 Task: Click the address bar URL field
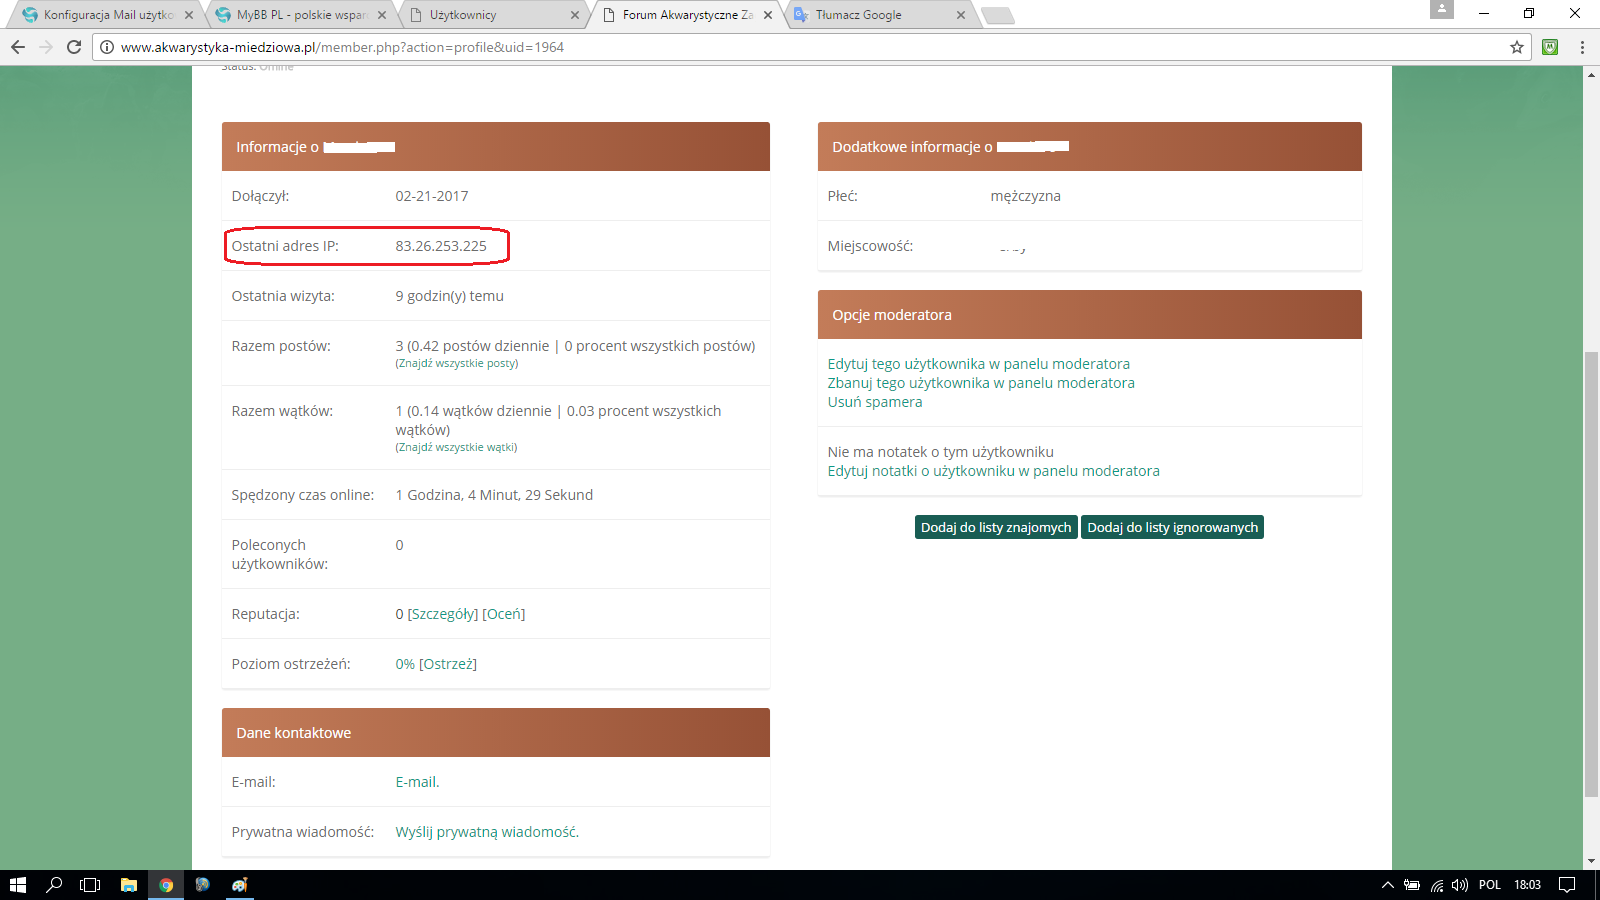pos(800,47)
